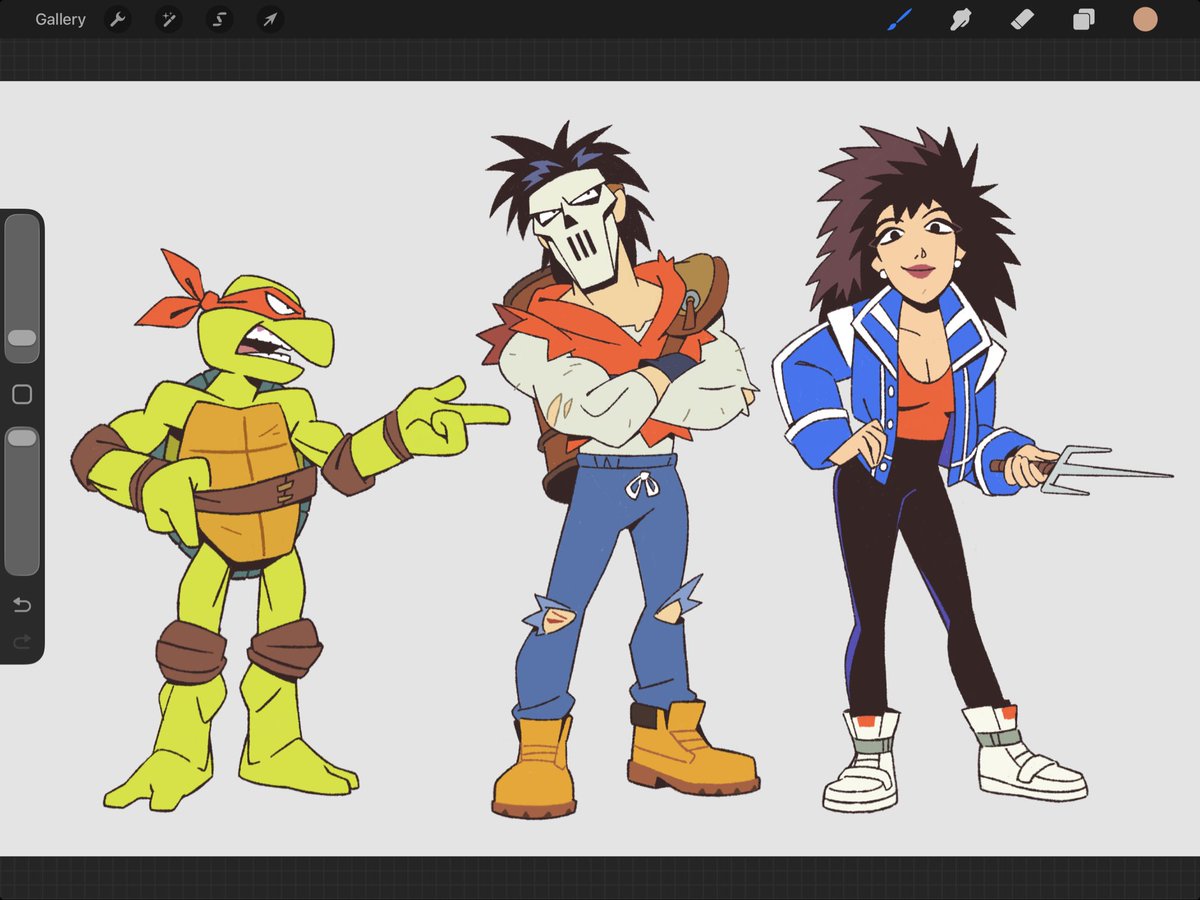The height and width of the screenshot is (900, 1200).
Task: Tap the square modify button on sidebar
Action: tap(22, 395)
